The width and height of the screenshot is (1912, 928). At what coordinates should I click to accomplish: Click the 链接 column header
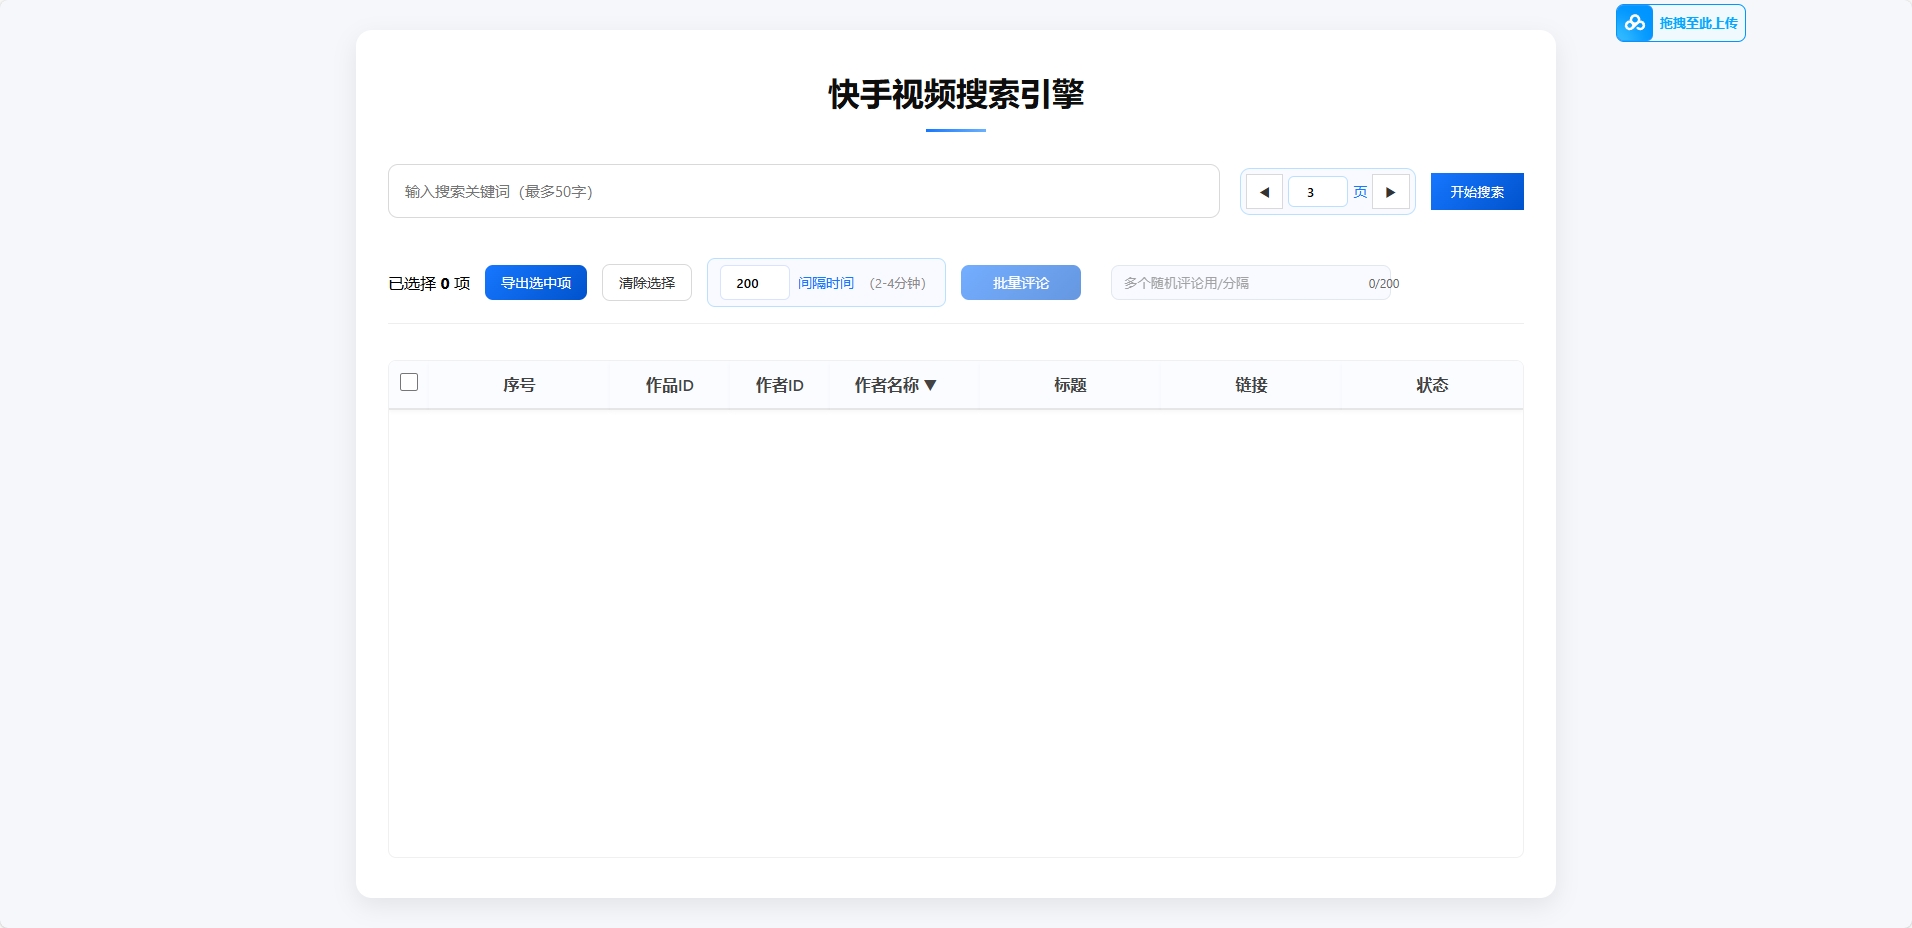[x=1251, y=385]
